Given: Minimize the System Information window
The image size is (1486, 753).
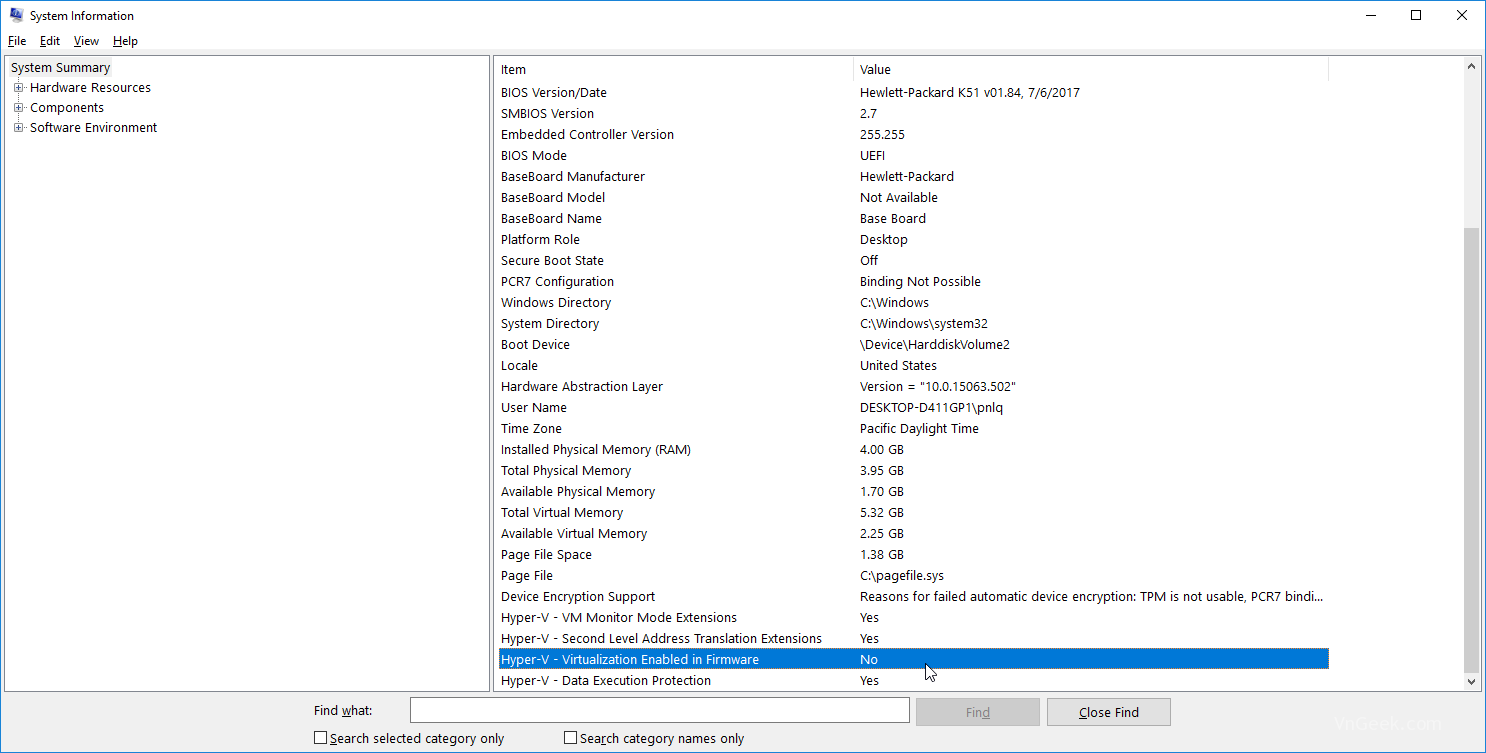Looking at the screenshot, I should [x=1369, y=15].
